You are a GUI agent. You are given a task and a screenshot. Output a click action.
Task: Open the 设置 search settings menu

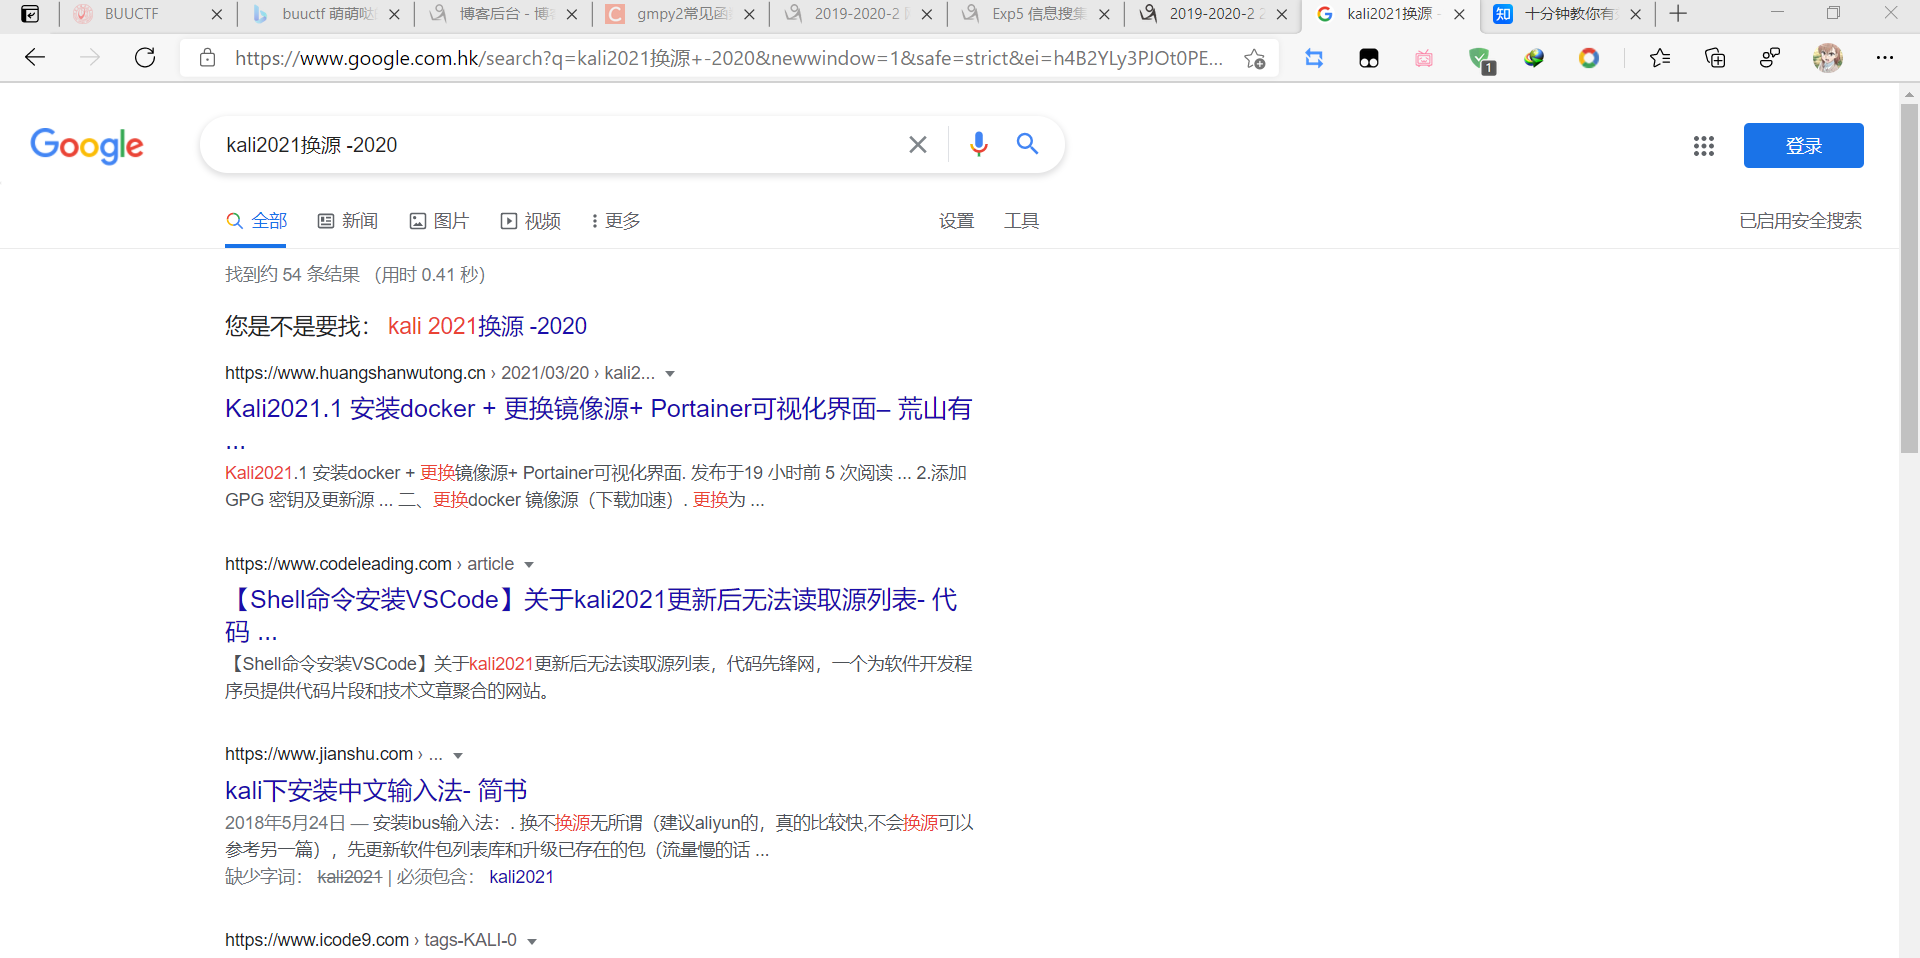pos(957,221)
